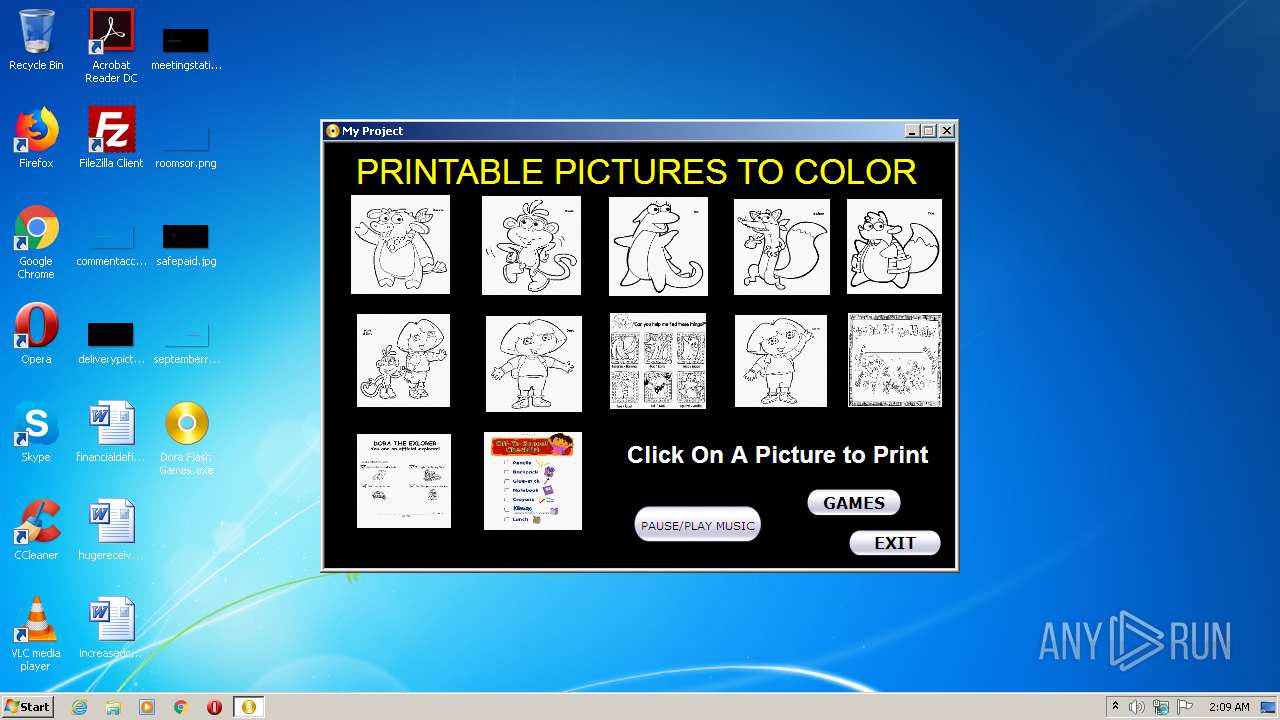
Task: Click the EXIT button
Action: pyautogui.click(x=895, y=543)
